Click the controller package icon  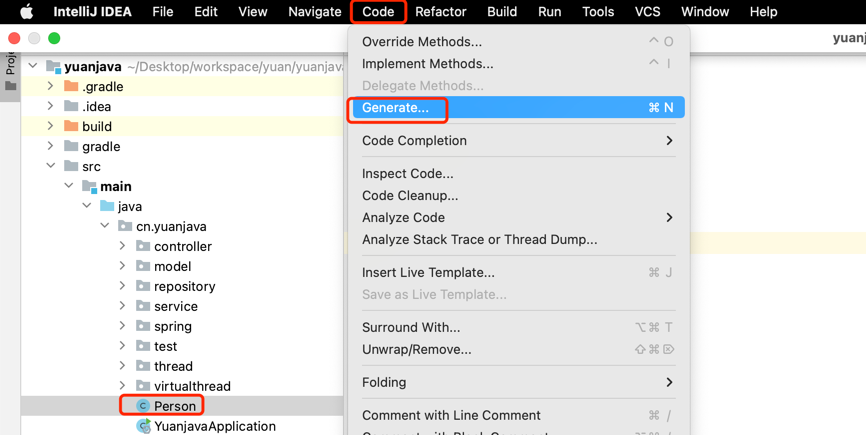click(x=143, y=246)
